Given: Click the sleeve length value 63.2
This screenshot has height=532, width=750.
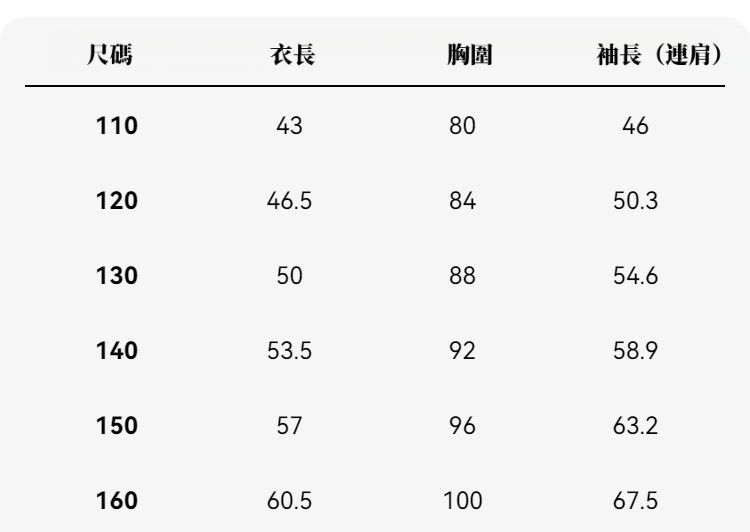Looking at the screenshot, I should (634, 426).
